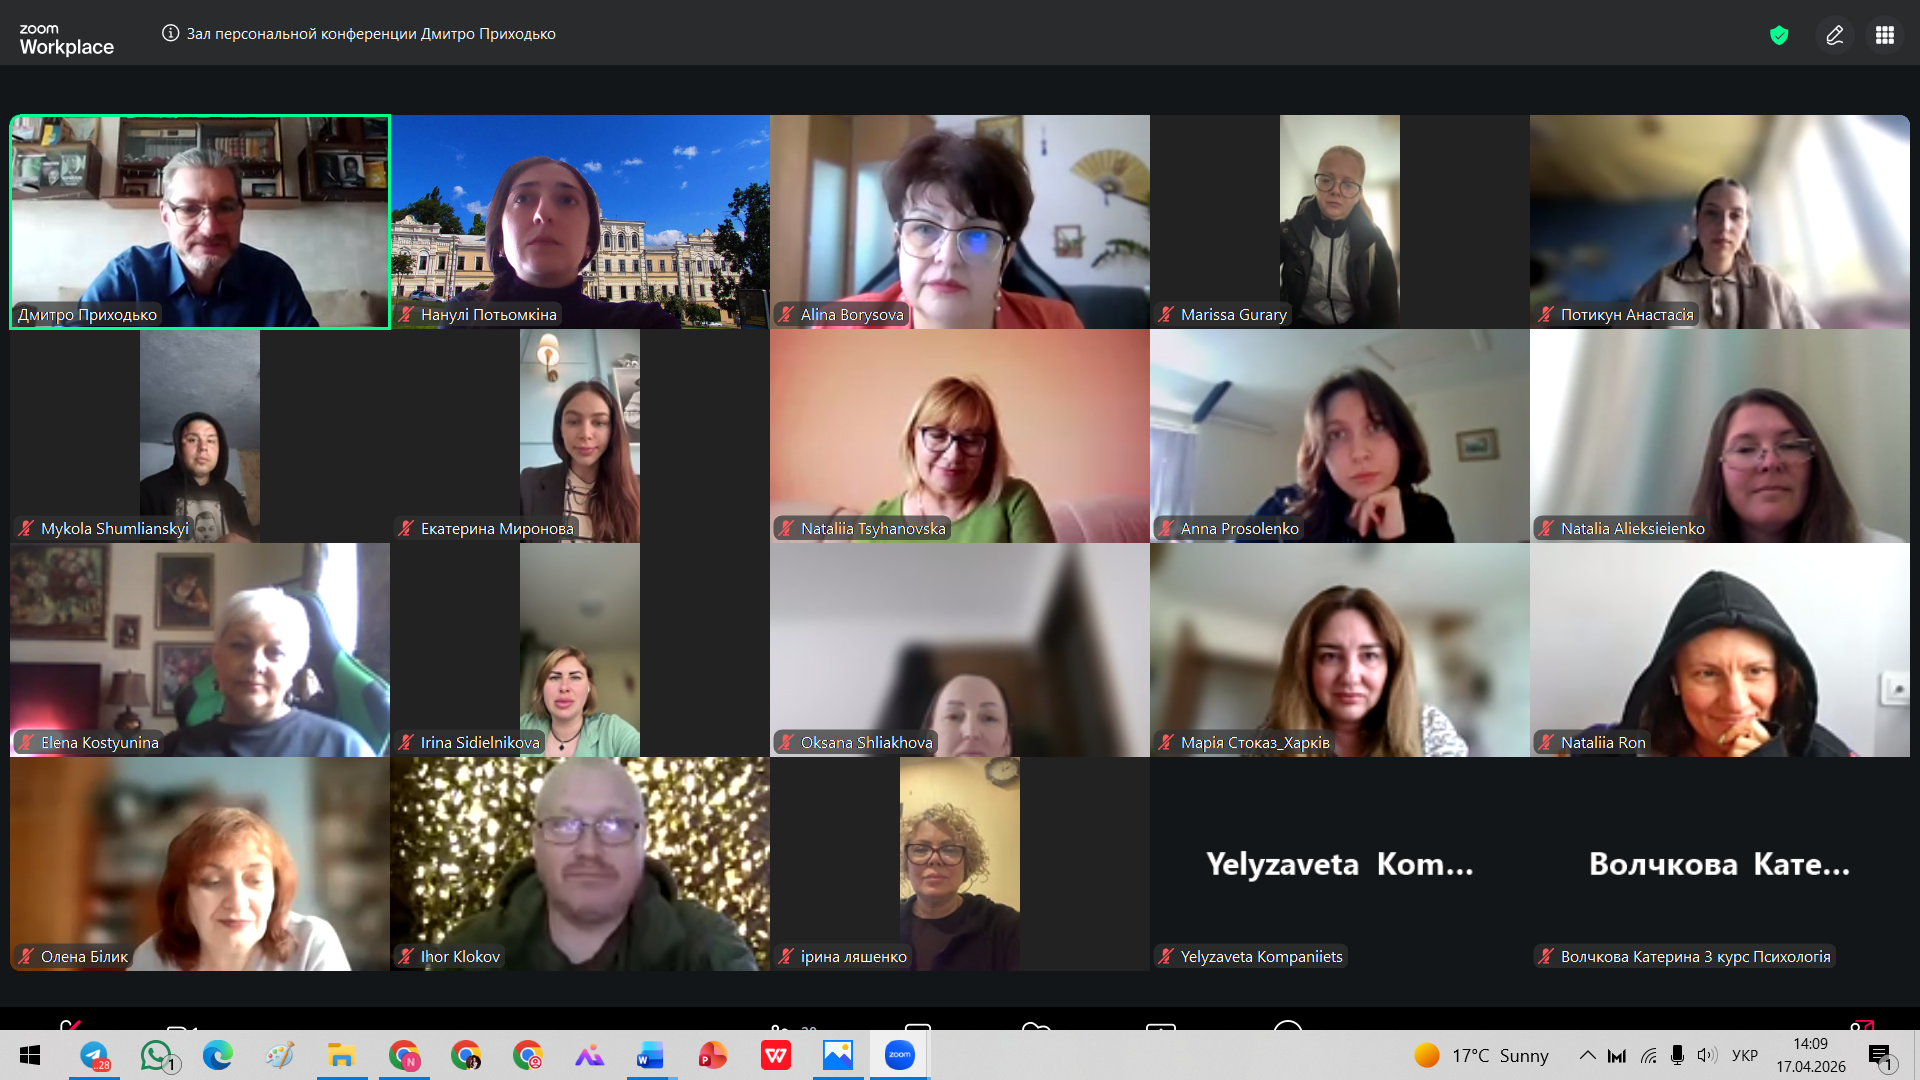This screenshot has width=1920, height=1080.
Task: Open the notification center panel
Action: (1880, 1055)
